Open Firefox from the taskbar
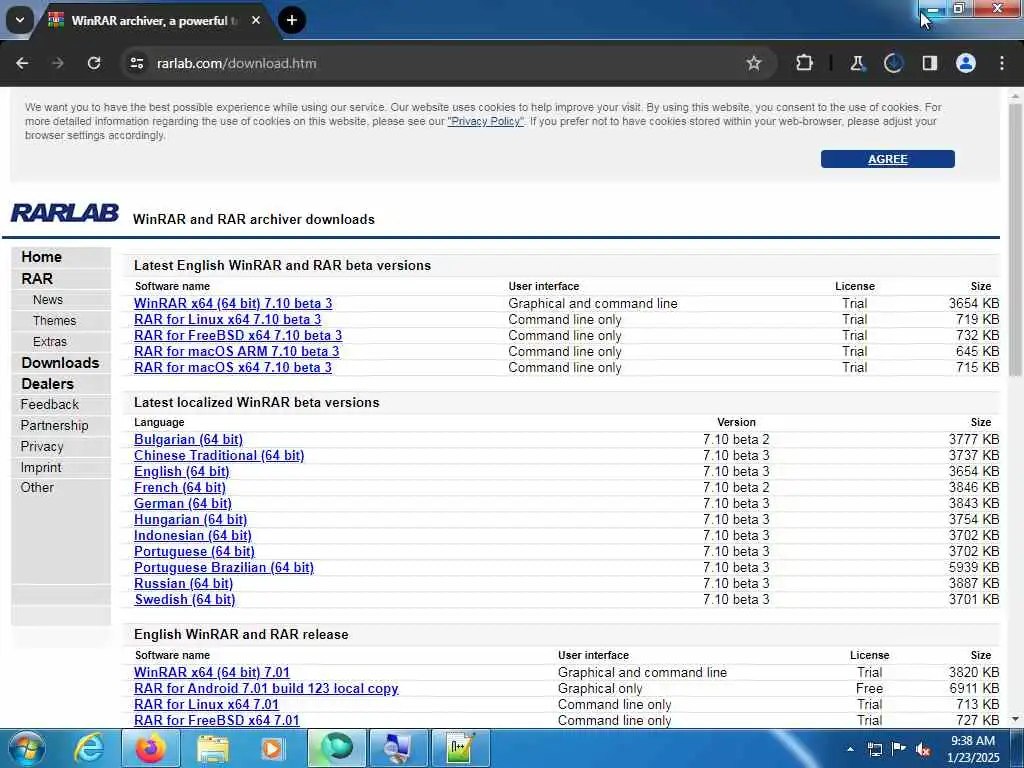This screenshot has height=768, width=1024. click(150, 748)
